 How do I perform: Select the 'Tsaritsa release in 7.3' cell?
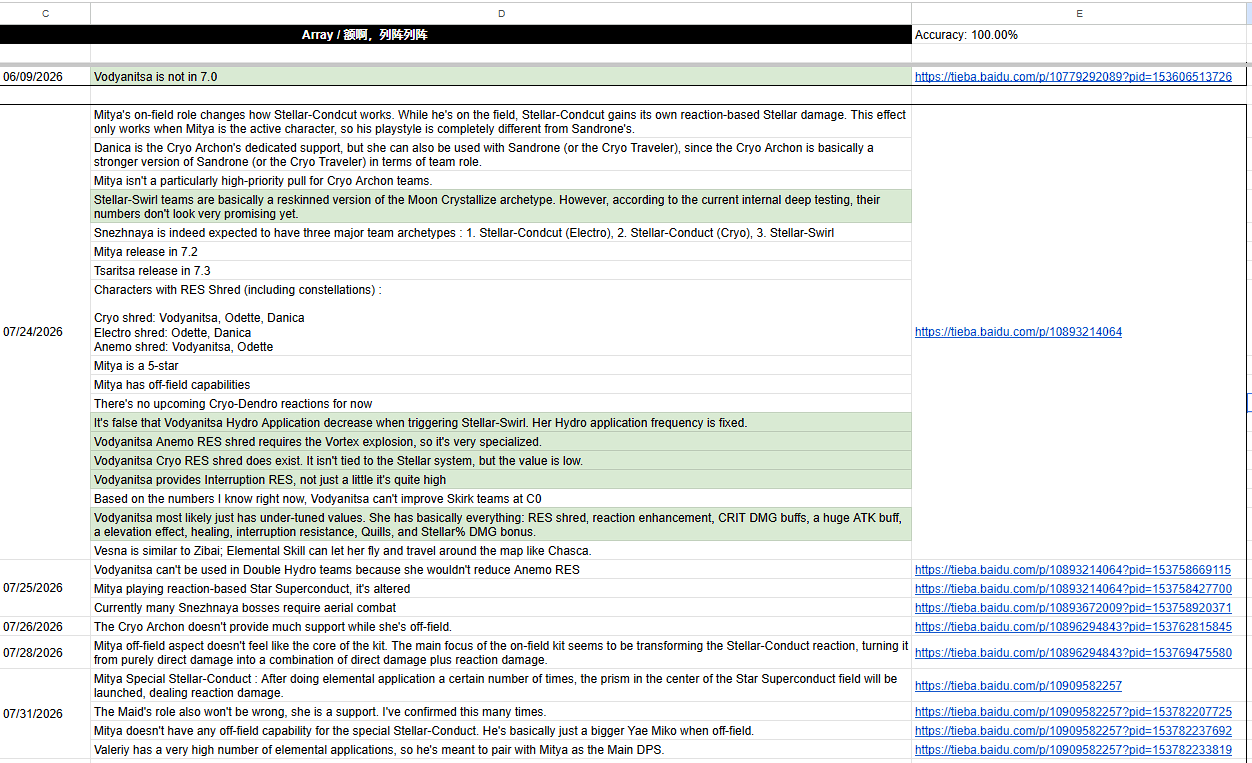click(x=501, y=271)
